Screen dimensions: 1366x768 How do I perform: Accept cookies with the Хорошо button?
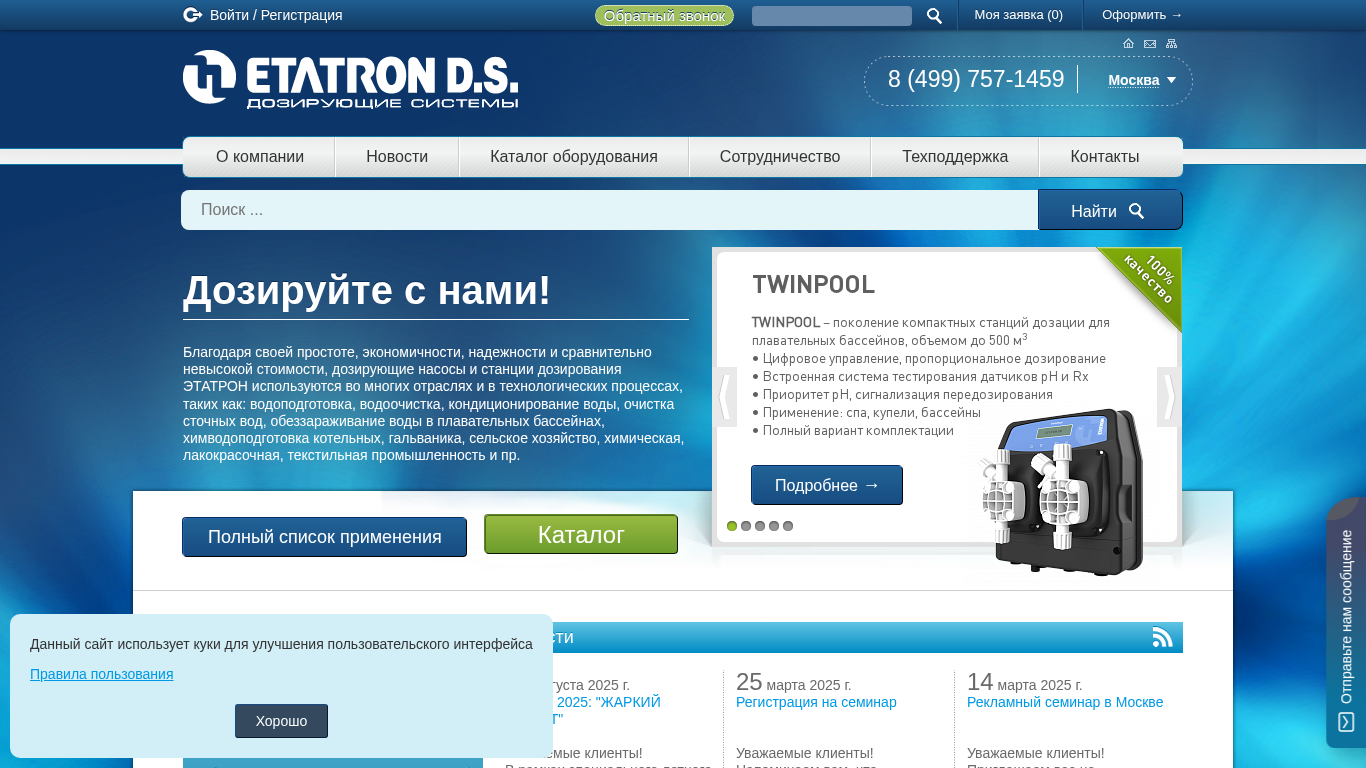click(281, 721)
